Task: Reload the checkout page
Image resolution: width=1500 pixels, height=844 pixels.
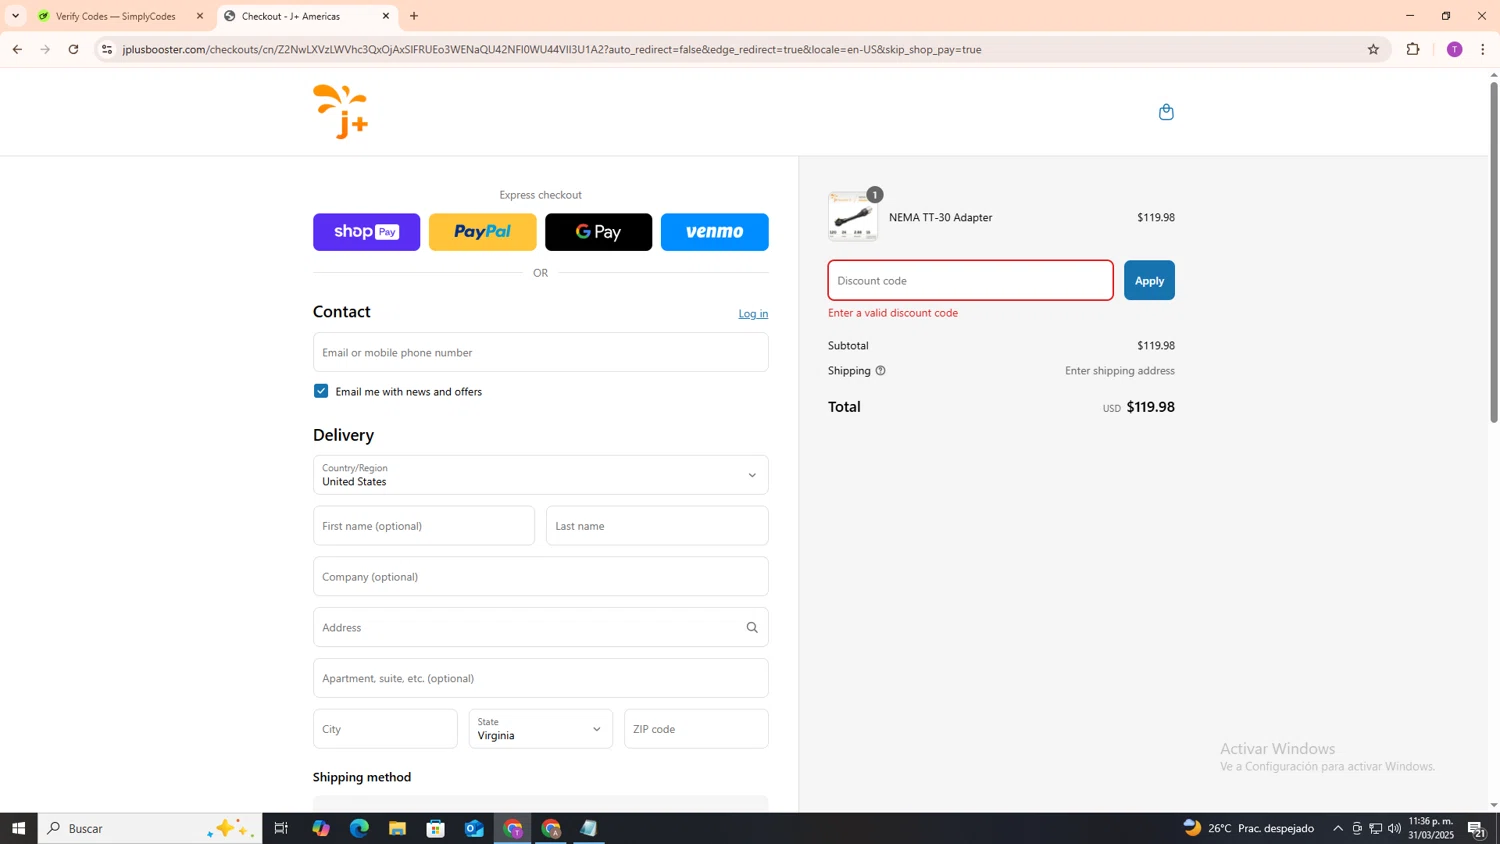Action: (73, 49)
